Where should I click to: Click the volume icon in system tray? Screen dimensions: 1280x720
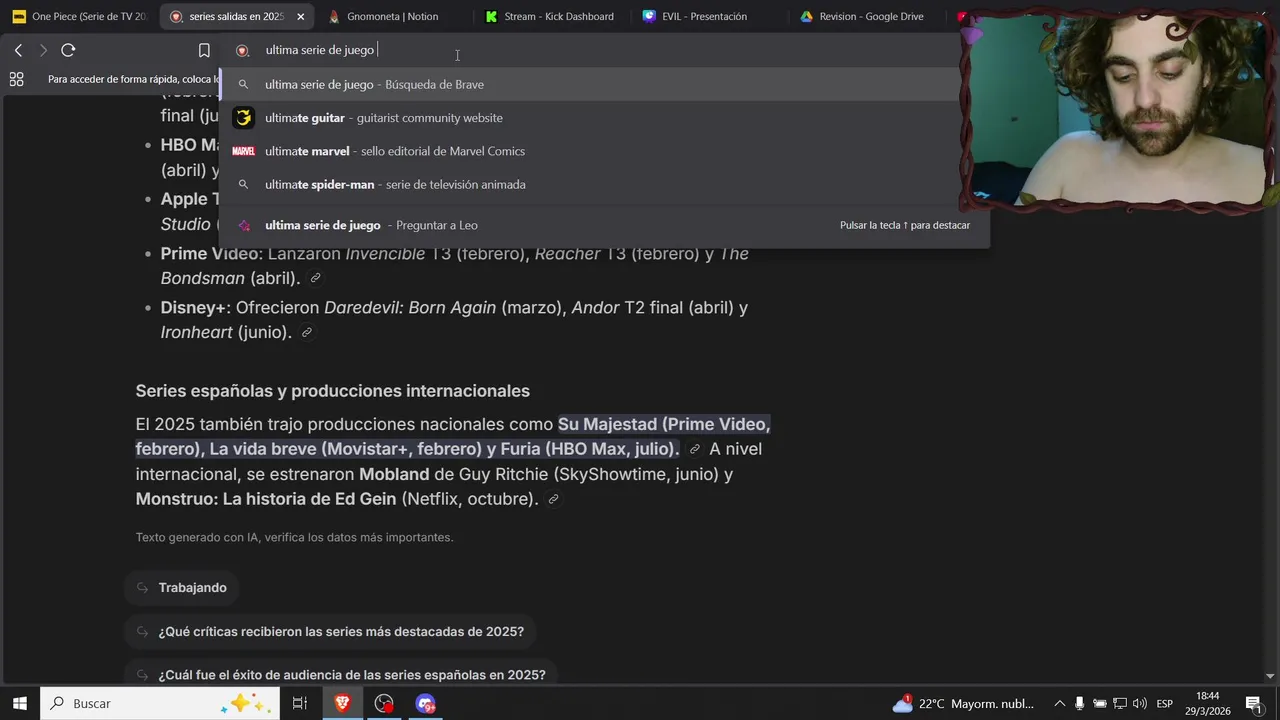point(1141,703)
